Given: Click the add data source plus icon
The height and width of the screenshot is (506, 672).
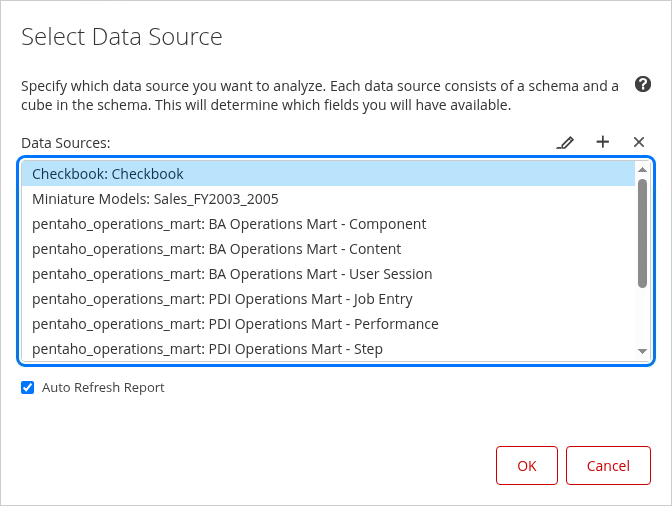Looking at the screenshot, I should click(603, 142).
